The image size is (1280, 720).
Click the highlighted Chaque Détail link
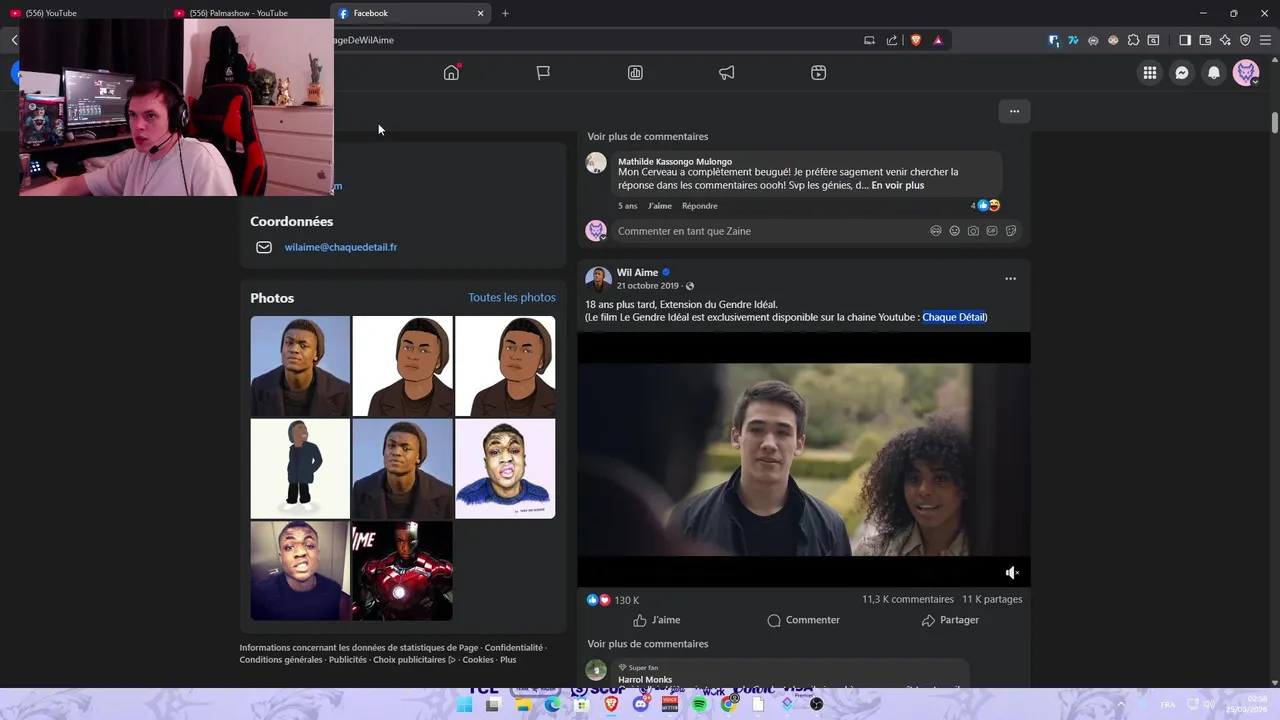[954, 317]
